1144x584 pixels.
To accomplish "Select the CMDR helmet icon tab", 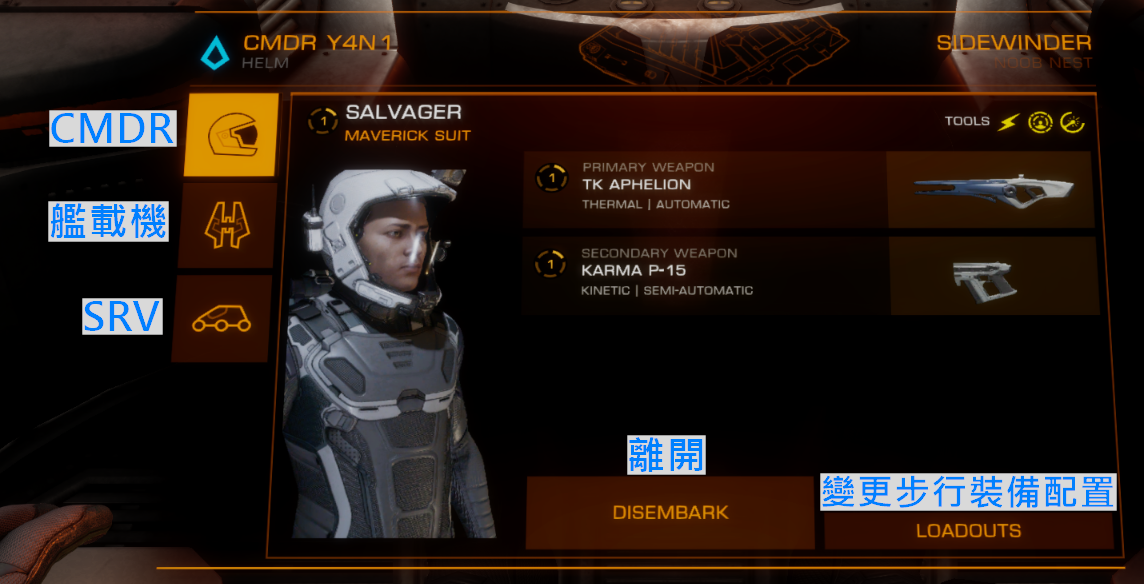I will pos(231,134).
